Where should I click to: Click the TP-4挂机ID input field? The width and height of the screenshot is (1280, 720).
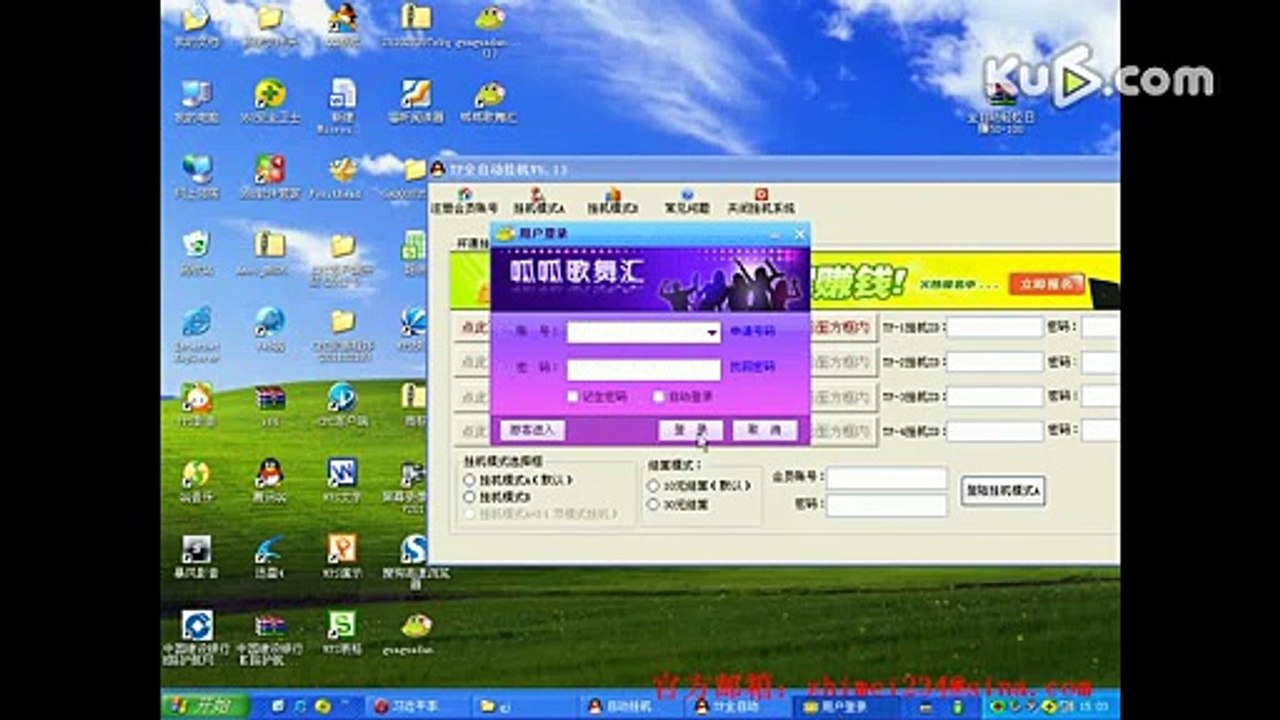(x=995, y=431)
